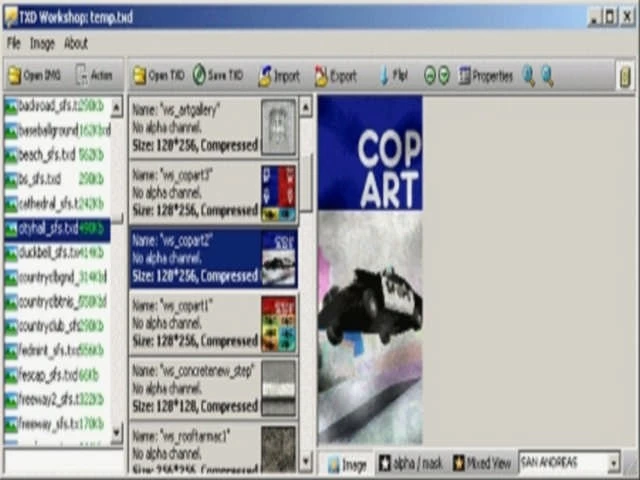
Task: Select the ws_concretenew_step texture entry
Action: [213, 389]
